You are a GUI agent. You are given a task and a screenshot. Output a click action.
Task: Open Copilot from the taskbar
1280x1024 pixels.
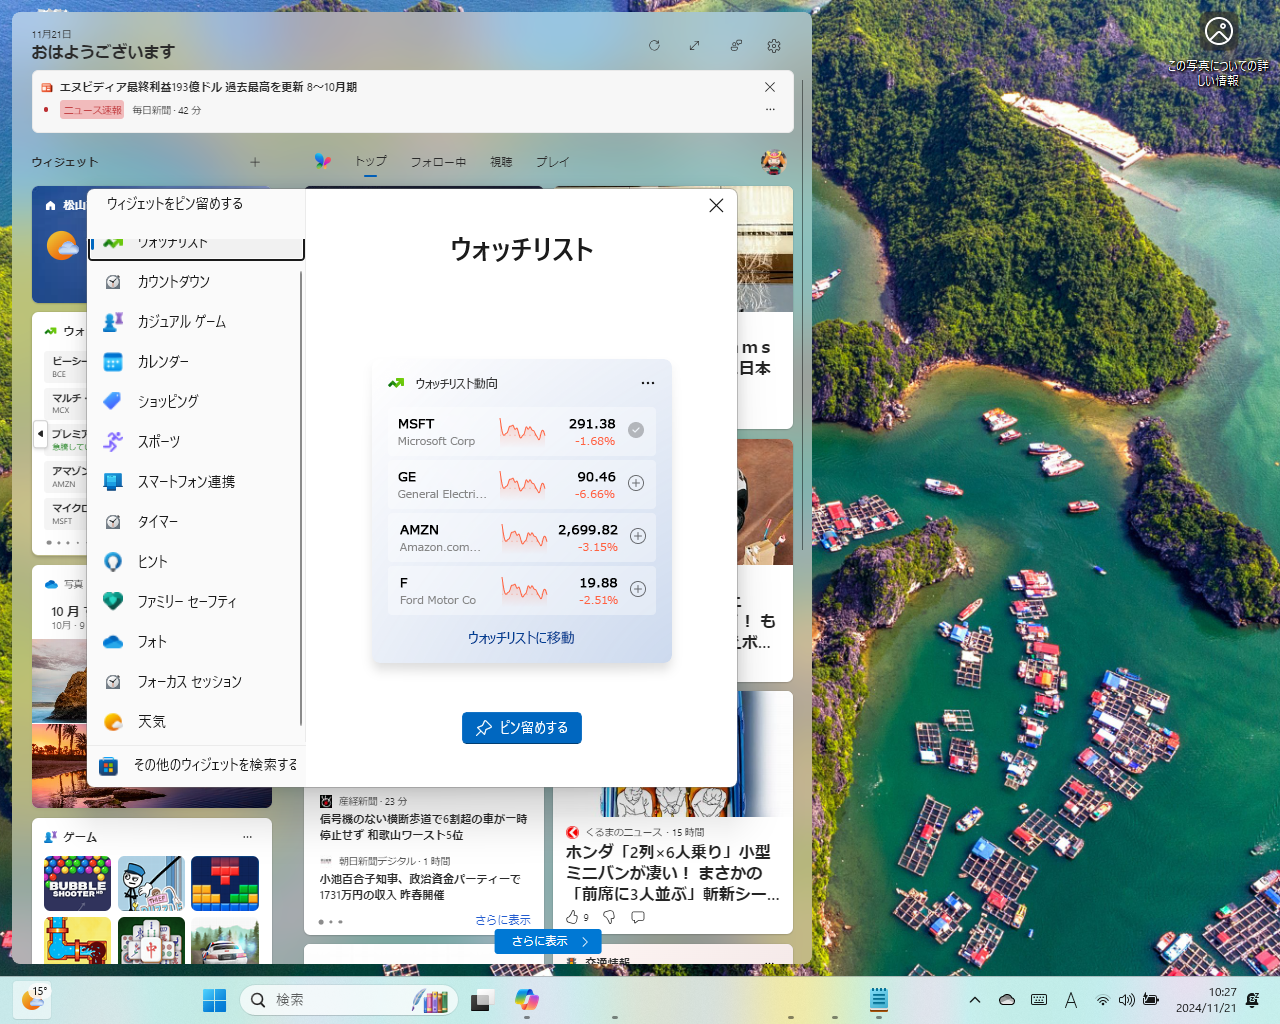click(526, 1000)
